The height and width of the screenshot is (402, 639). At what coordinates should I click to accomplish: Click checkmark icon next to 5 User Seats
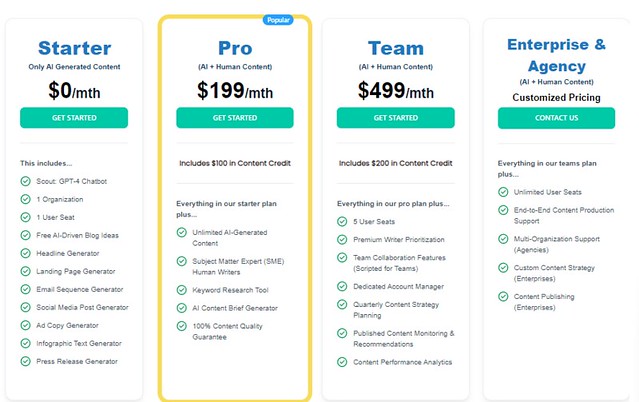(x=342, y=222)
